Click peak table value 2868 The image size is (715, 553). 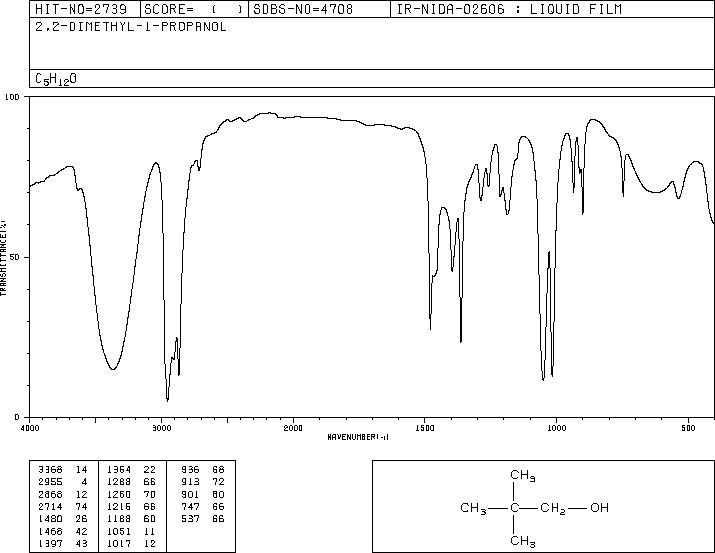(x=50, y=495)
